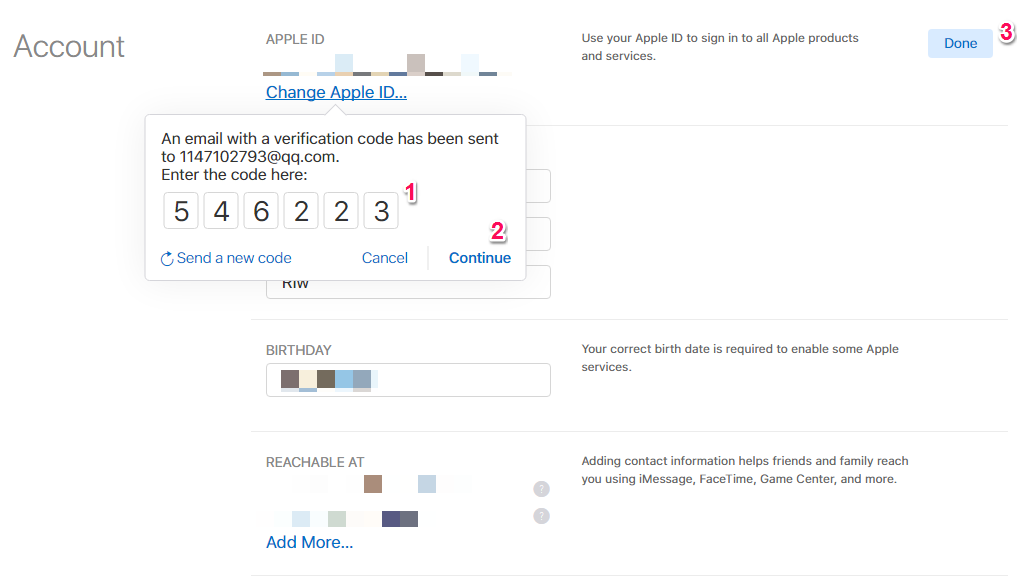Click the 'Adding contact information helps friends' description
Screen dimensions: 1027x576
[745, 470]
